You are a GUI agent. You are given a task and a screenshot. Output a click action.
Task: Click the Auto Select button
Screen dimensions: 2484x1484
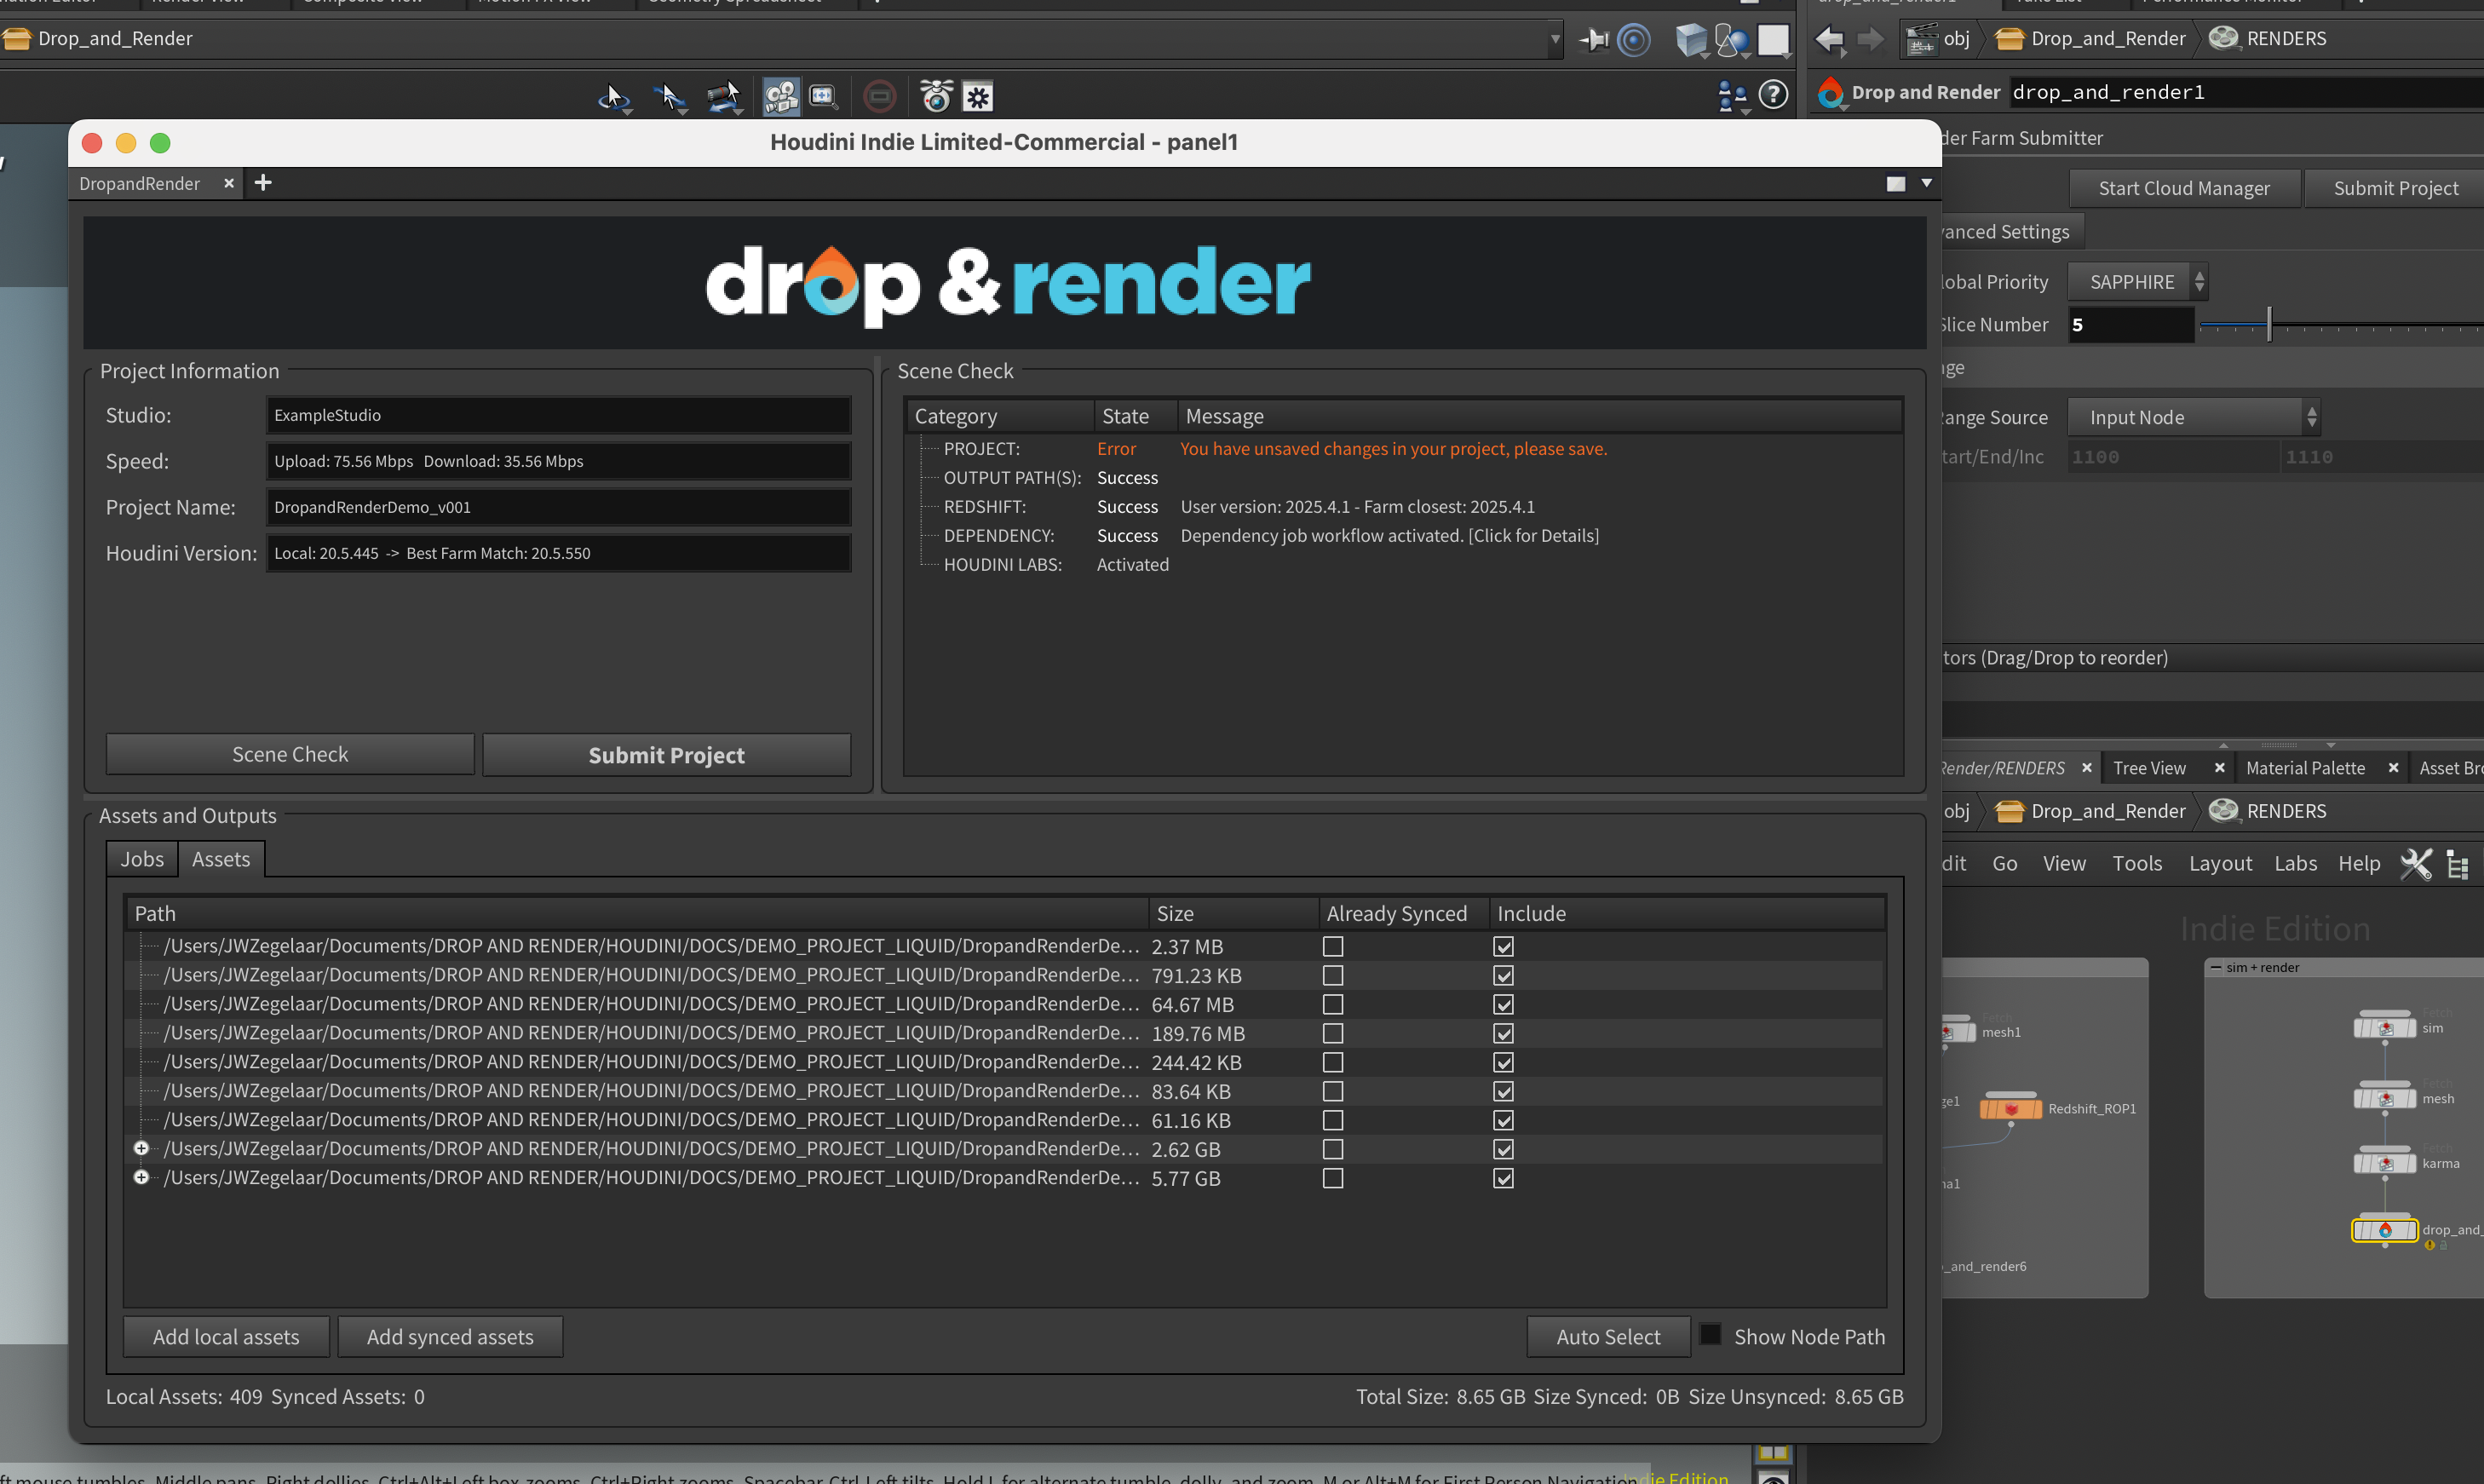[1608, 1337]
